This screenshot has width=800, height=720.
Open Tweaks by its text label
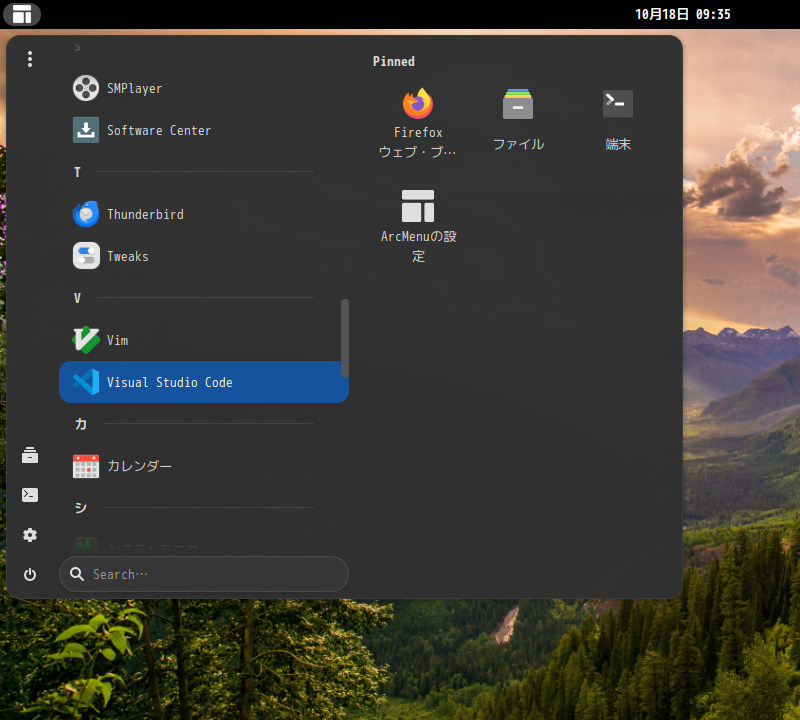pyautogui.click(x=128, y=257)
